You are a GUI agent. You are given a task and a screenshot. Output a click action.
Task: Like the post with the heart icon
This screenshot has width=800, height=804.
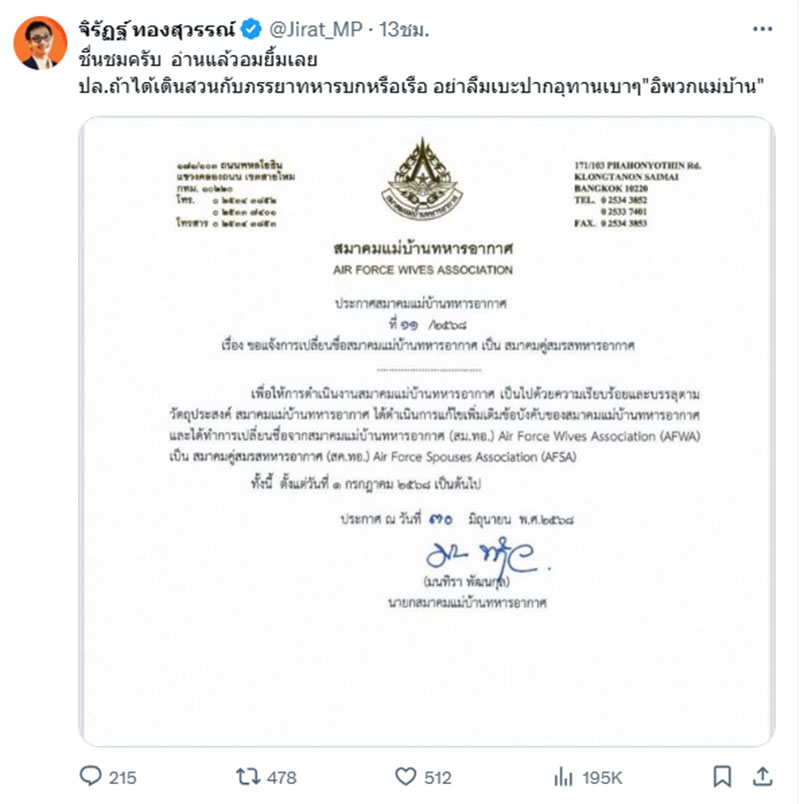coord(405,776)
